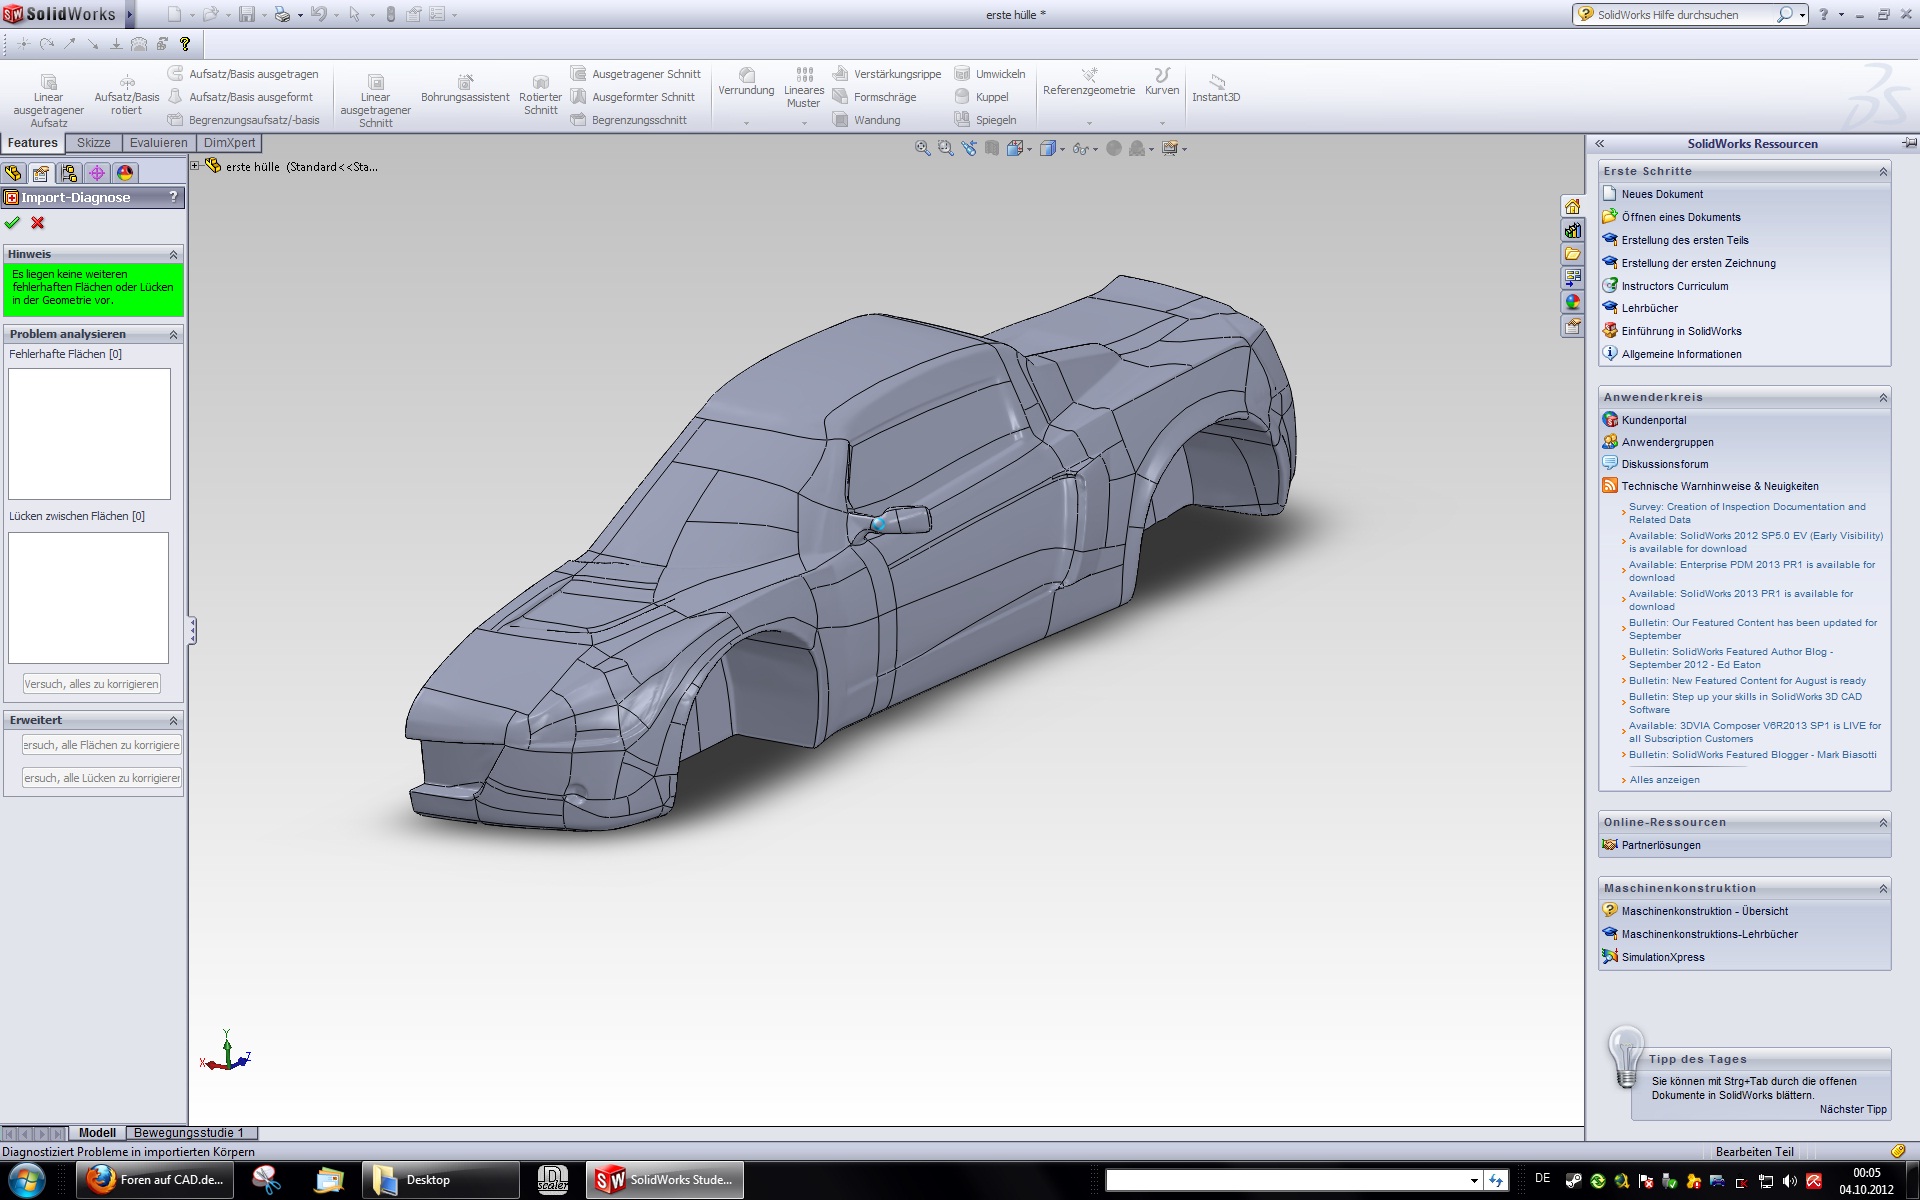Open SimulationXpress link
1920x1200 pixels.
pyautogui.click(x=1663, y=957)
